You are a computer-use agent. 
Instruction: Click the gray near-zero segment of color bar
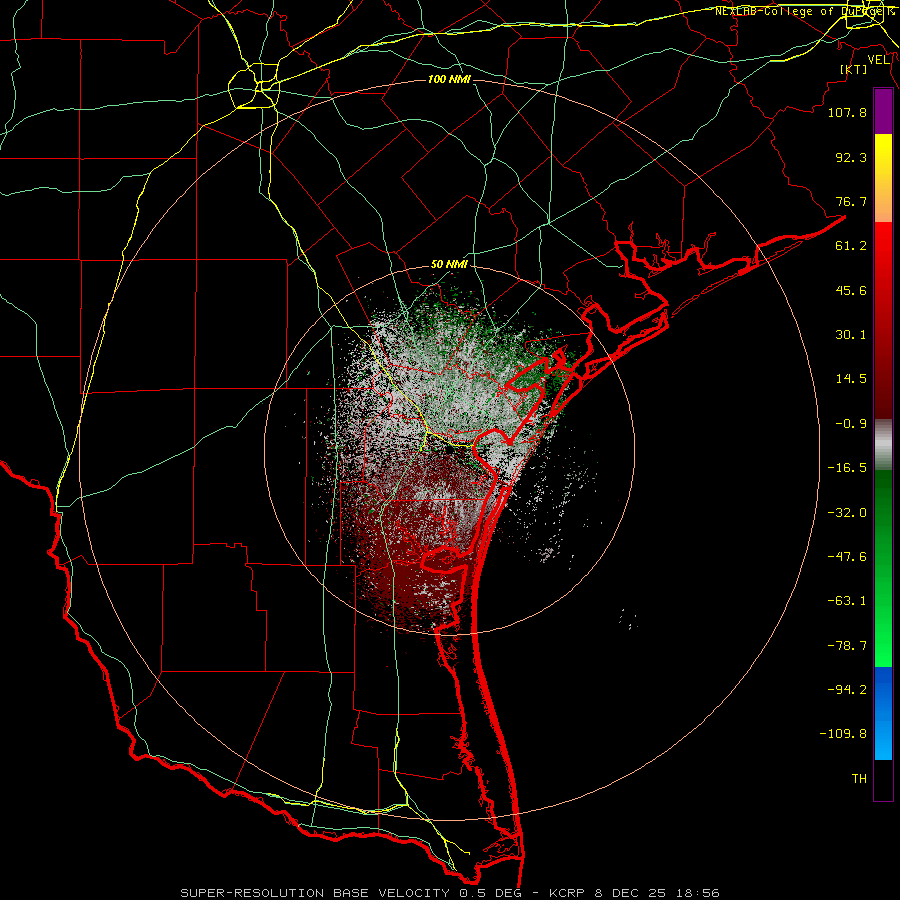click(883, 444)
